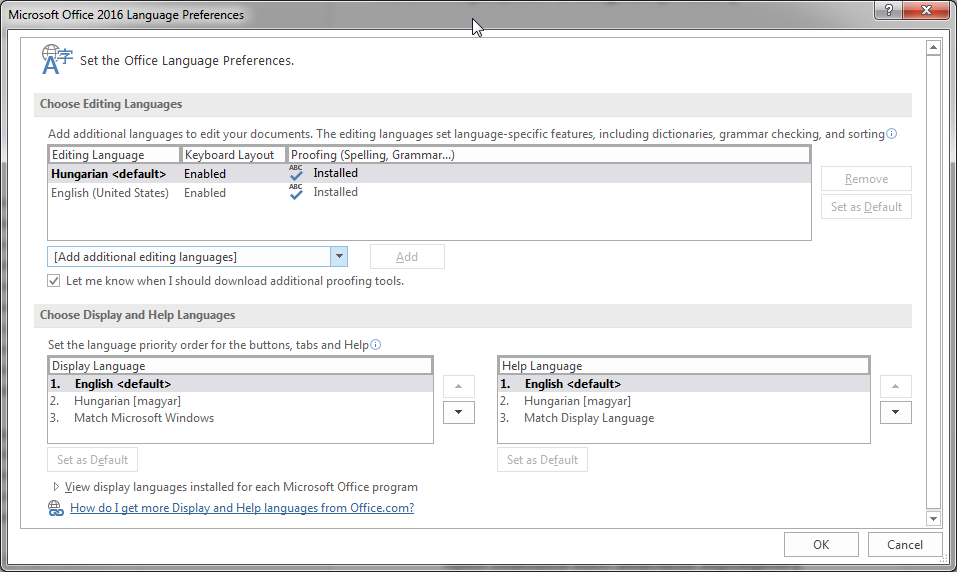Click the info icon beside 'tabs and Help'

(x=376, y=344)
